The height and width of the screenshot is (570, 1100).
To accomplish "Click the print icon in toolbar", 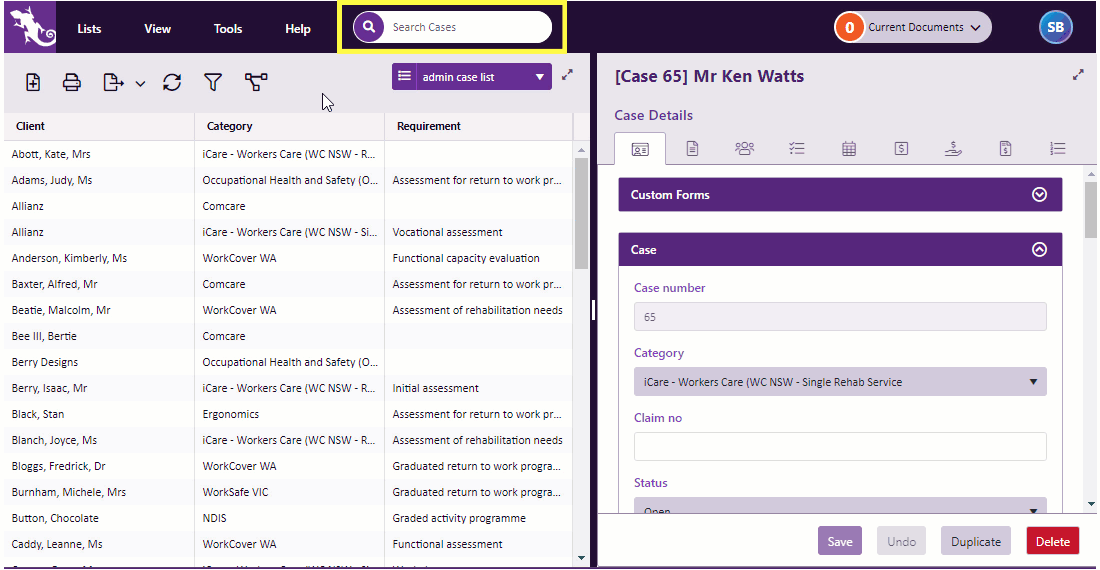I will (x=72, y=83).
